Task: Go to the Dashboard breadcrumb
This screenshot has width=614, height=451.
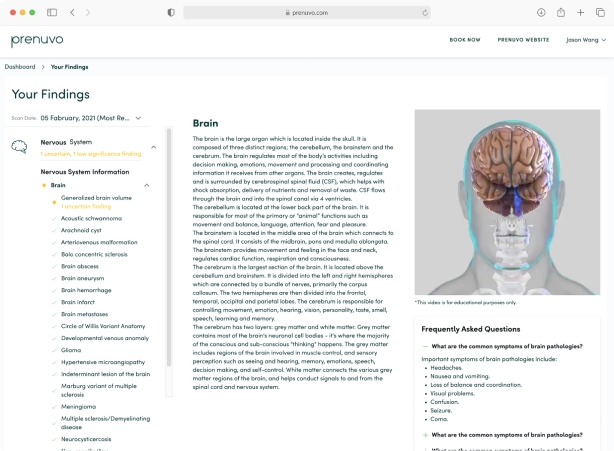Action: click(x=20, y=67)
